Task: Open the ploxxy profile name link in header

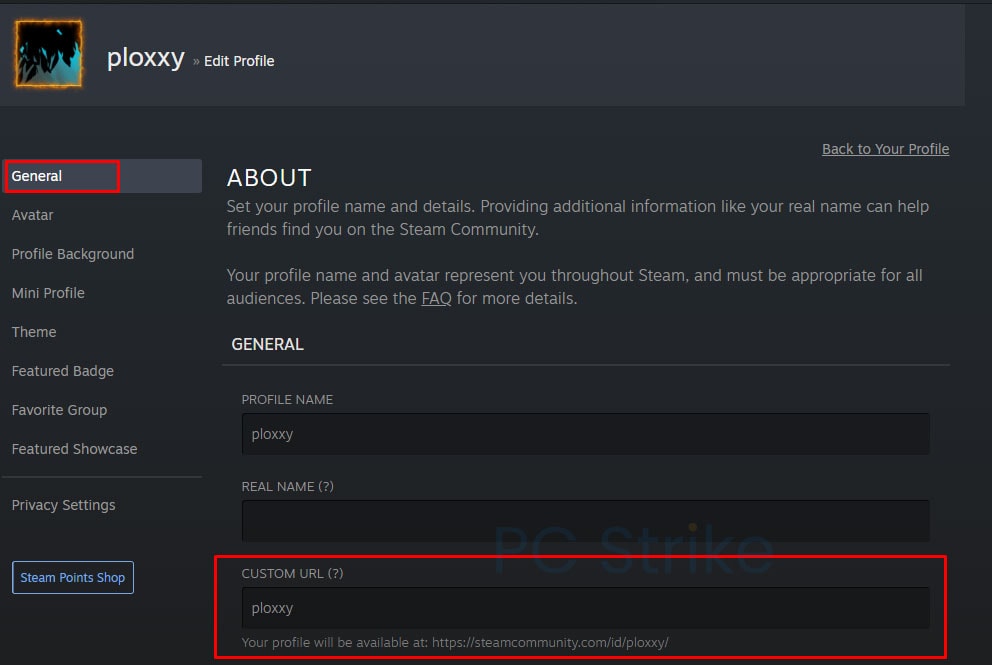Action: click(x=145, y=58)
